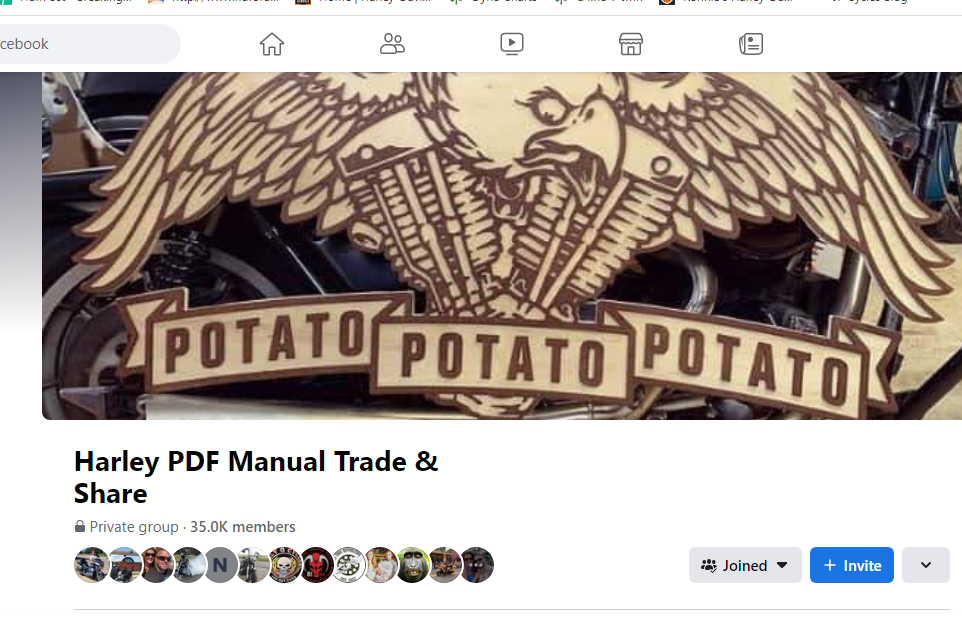Open the red devil logo member avatar
The width and height of the screenshot is (962, 621).
point(317,565)
